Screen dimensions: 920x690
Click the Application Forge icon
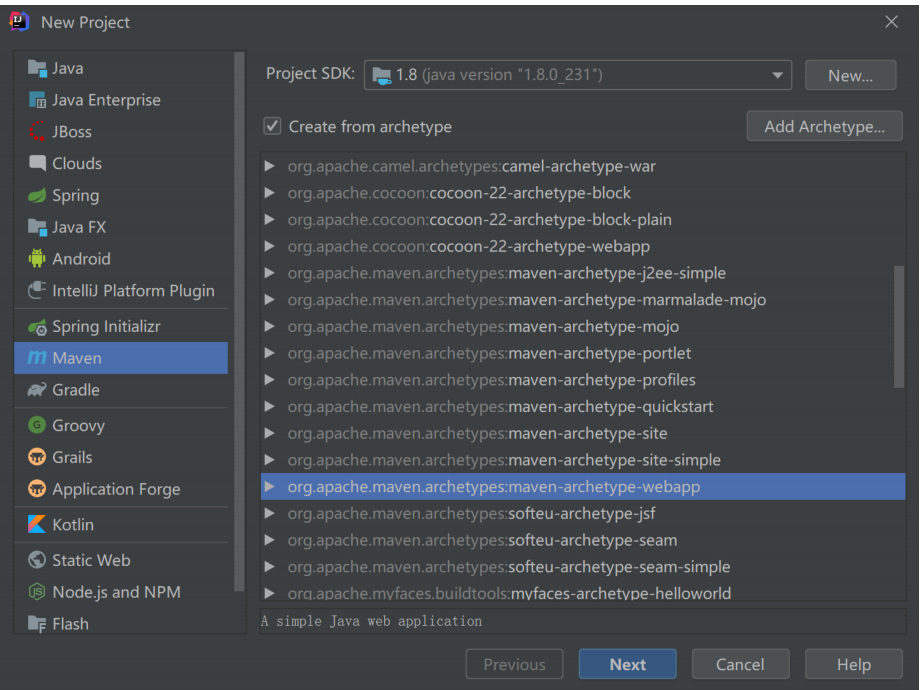pyautogui.click(x=37, y=489)
